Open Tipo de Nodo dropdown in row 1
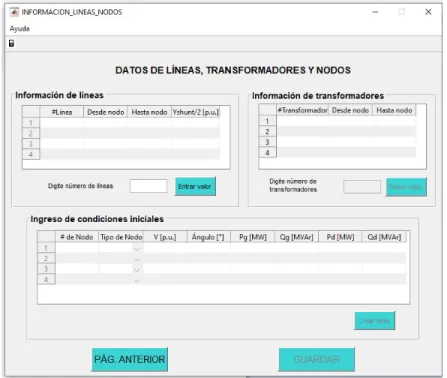This screenshot has height=378, width=447. coord(137,249)
